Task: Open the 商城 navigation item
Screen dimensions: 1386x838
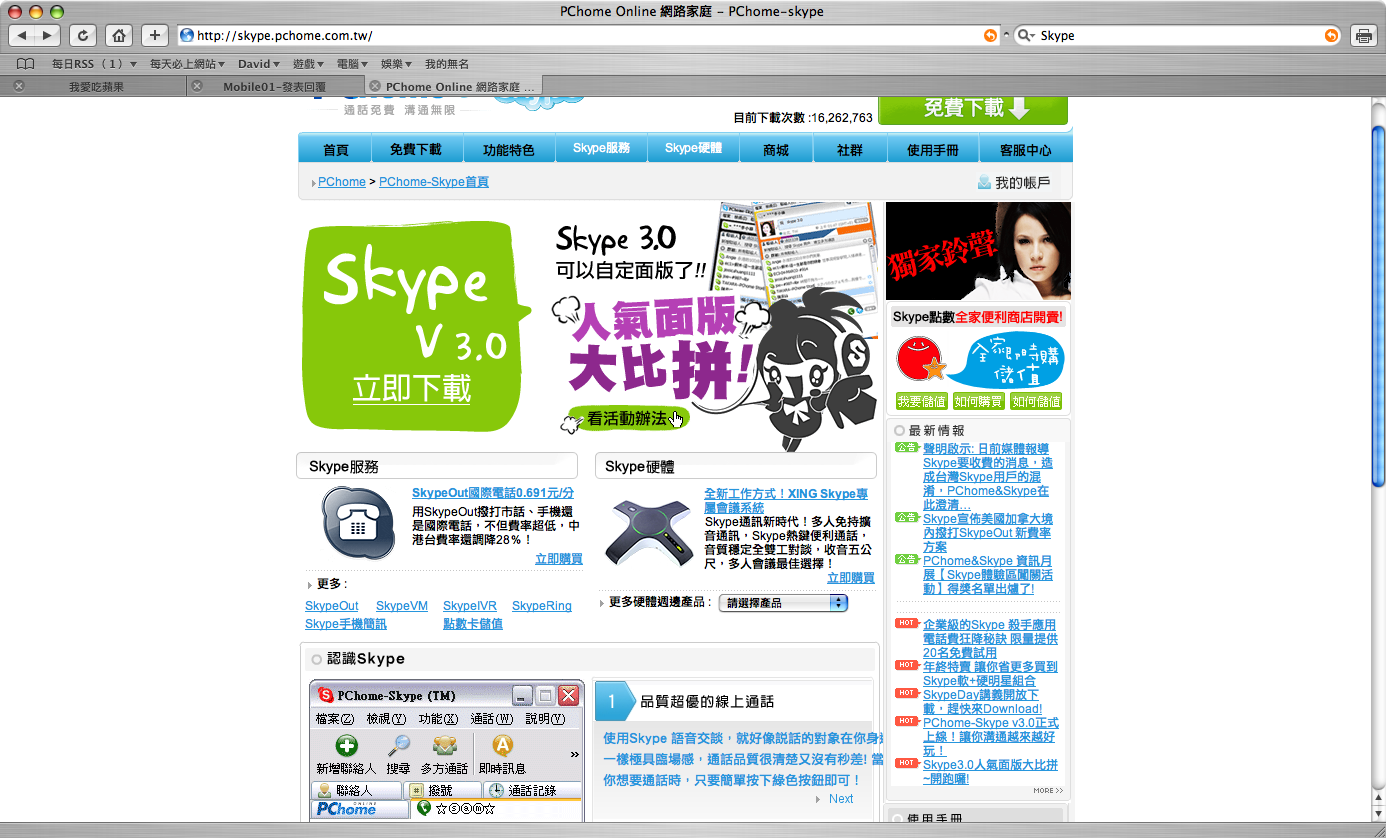Action: (775, 150)
